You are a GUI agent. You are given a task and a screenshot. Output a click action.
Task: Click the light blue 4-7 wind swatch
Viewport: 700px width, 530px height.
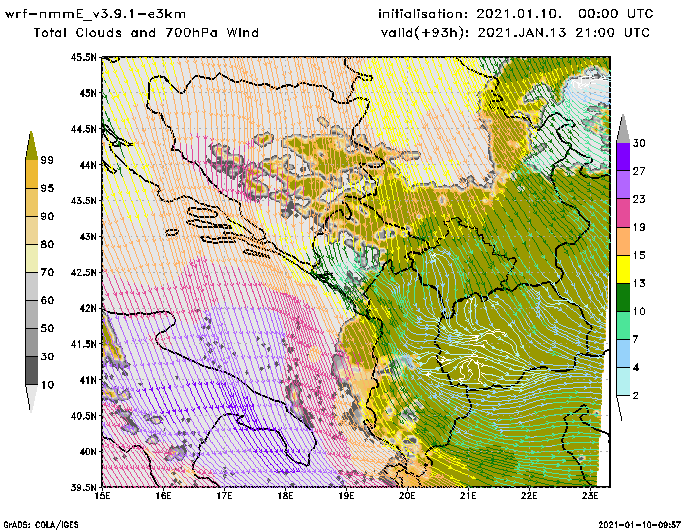pyautogui.click(x=623, y=354)
